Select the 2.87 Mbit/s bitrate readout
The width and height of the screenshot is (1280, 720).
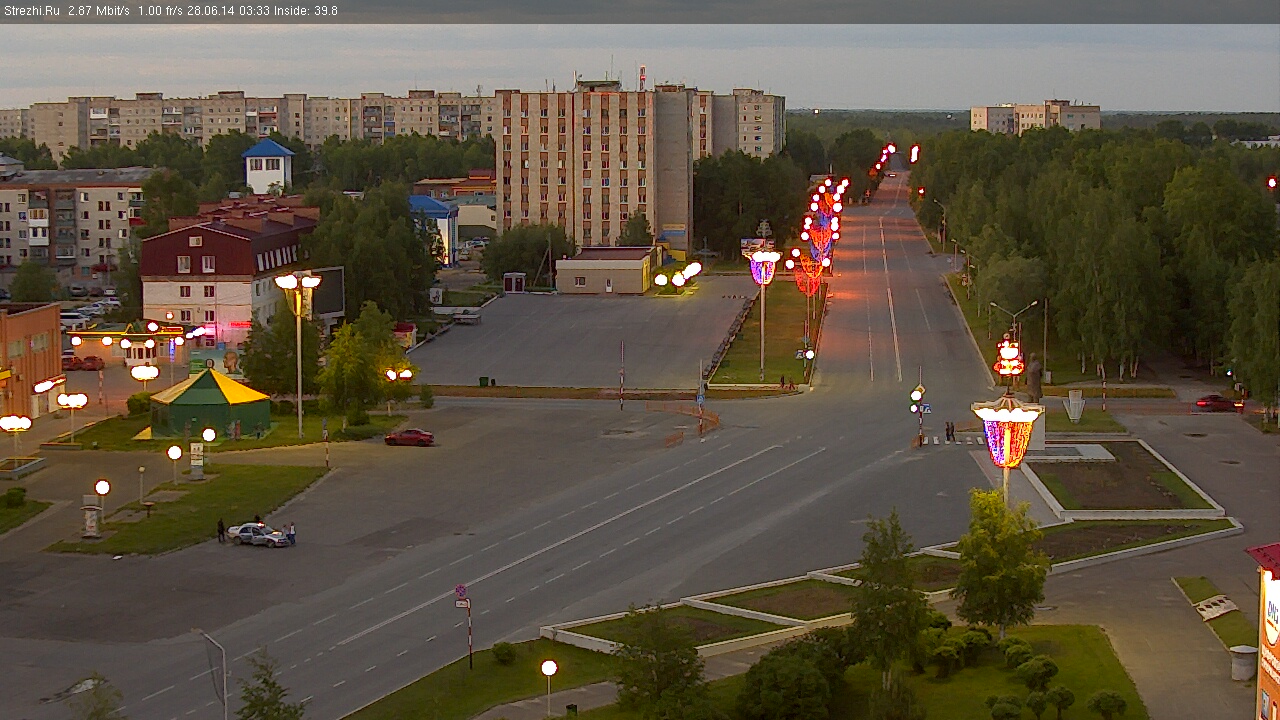[x=99, y=11]
